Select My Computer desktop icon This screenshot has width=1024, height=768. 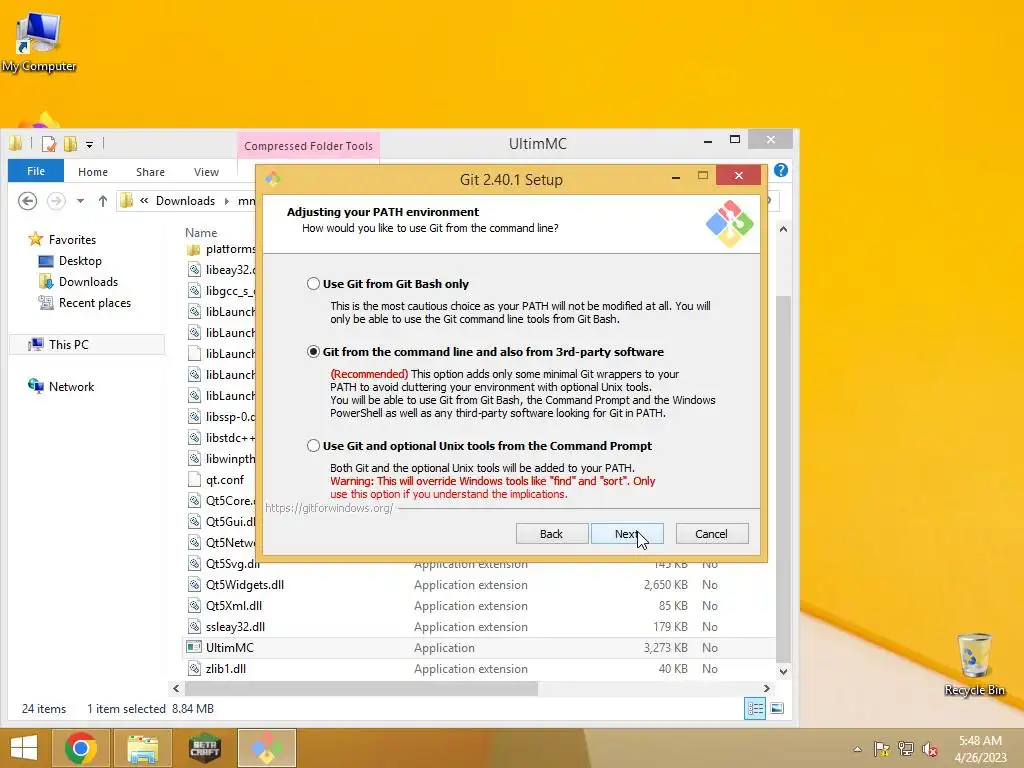pyautogui.click(x=39, y=40)
